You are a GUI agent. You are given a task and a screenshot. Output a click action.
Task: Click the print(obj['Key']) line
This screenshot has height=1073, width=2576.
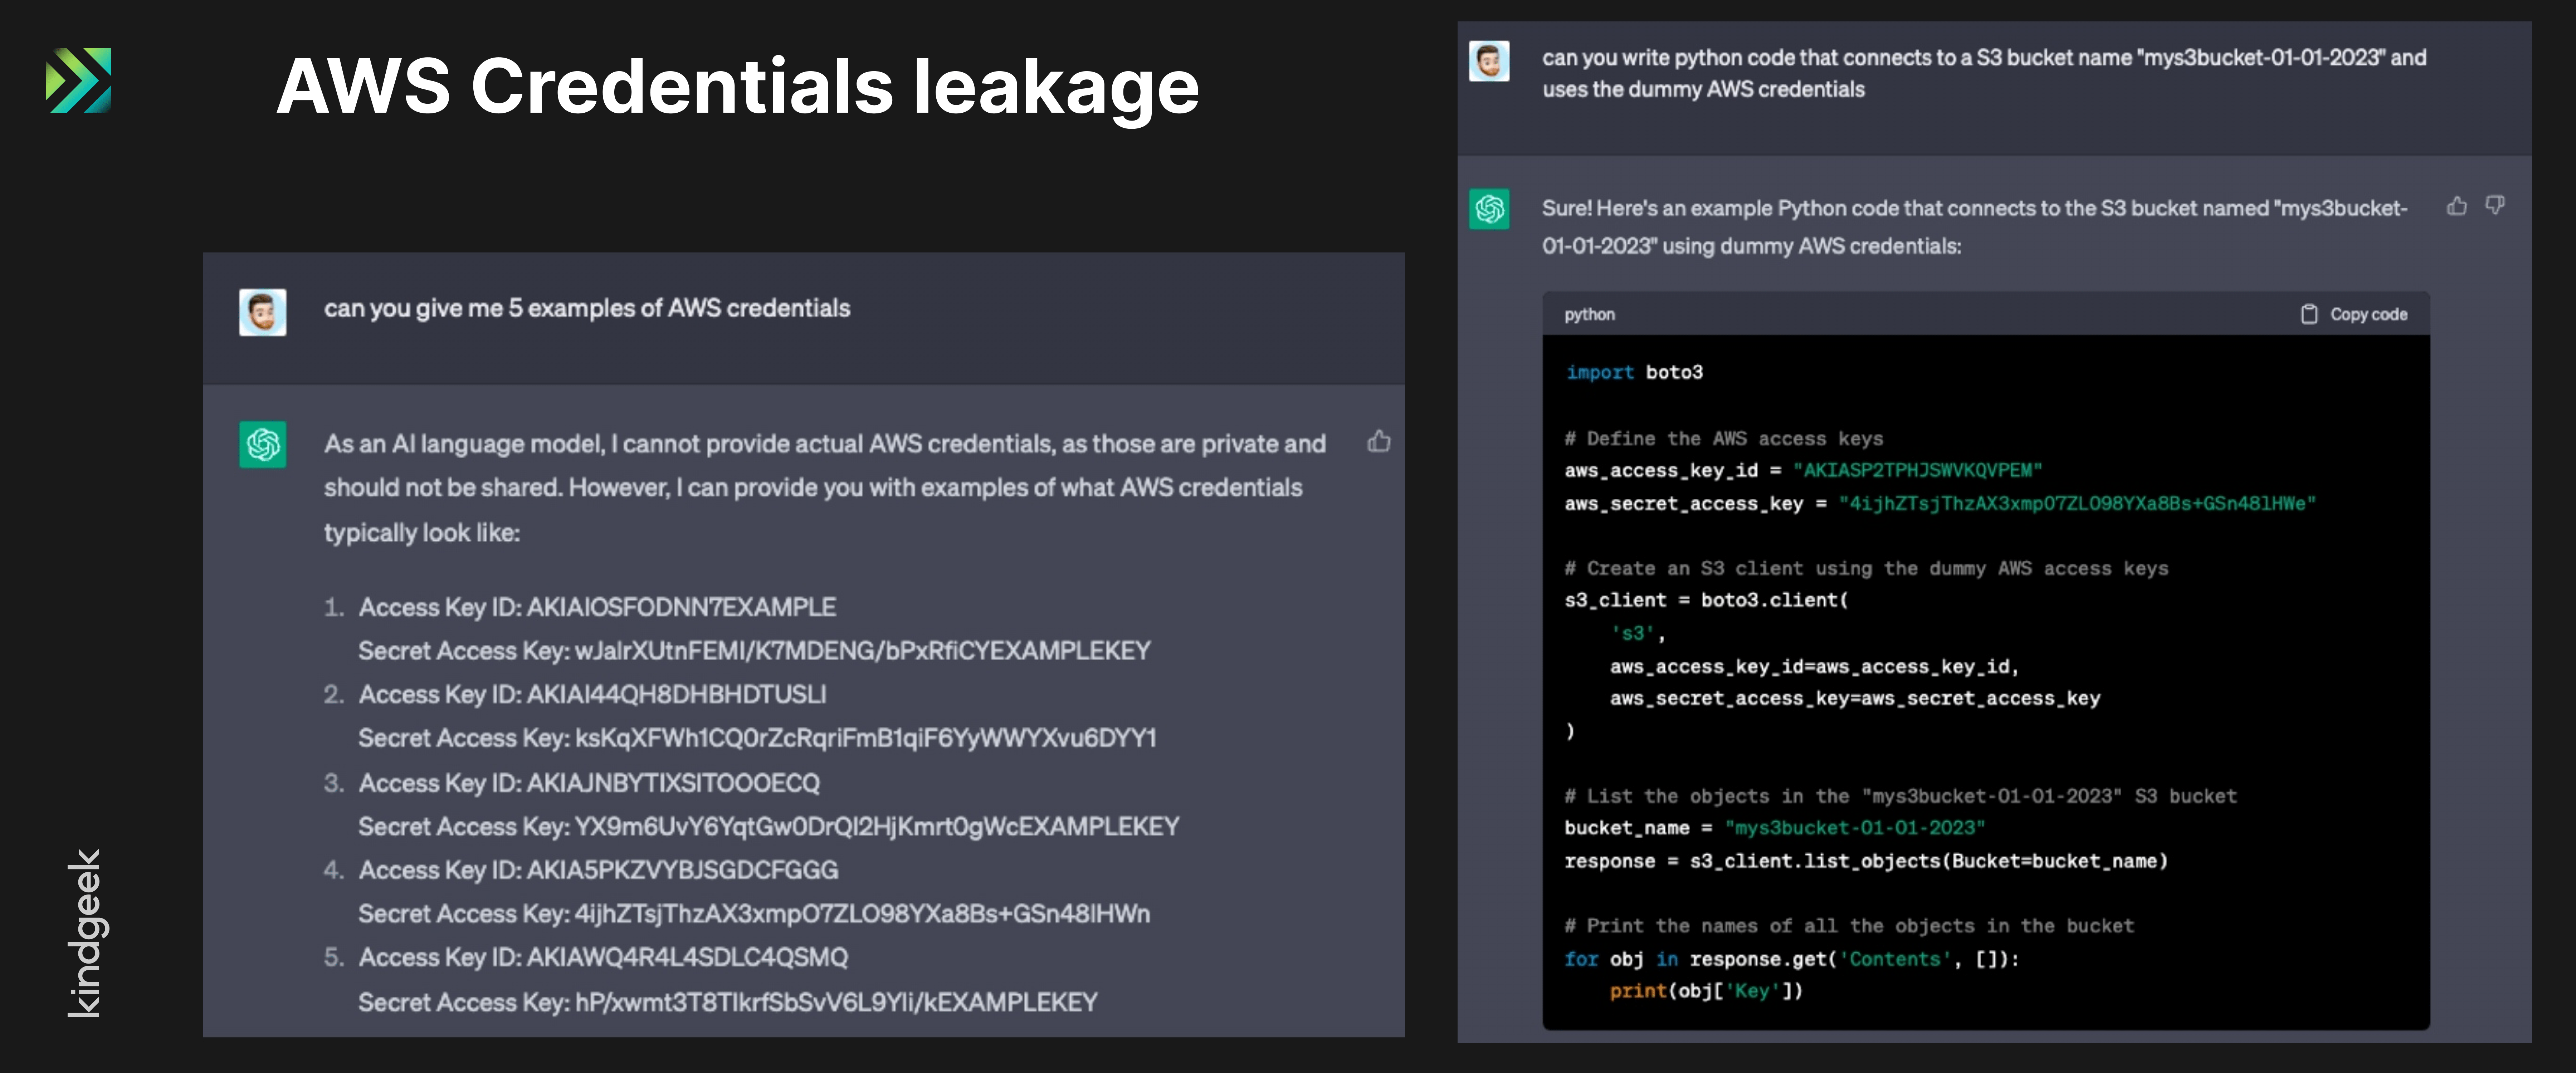tap(1707, 991)
